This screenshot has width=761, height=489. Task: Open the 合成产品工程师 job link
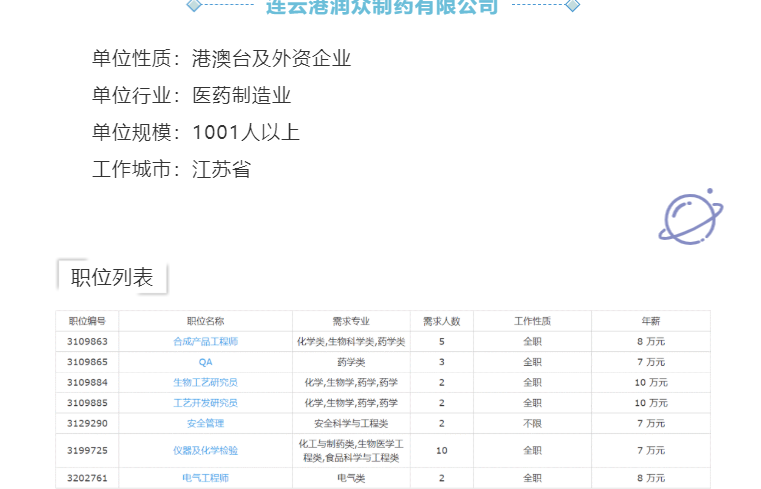(x=205, y=342)
